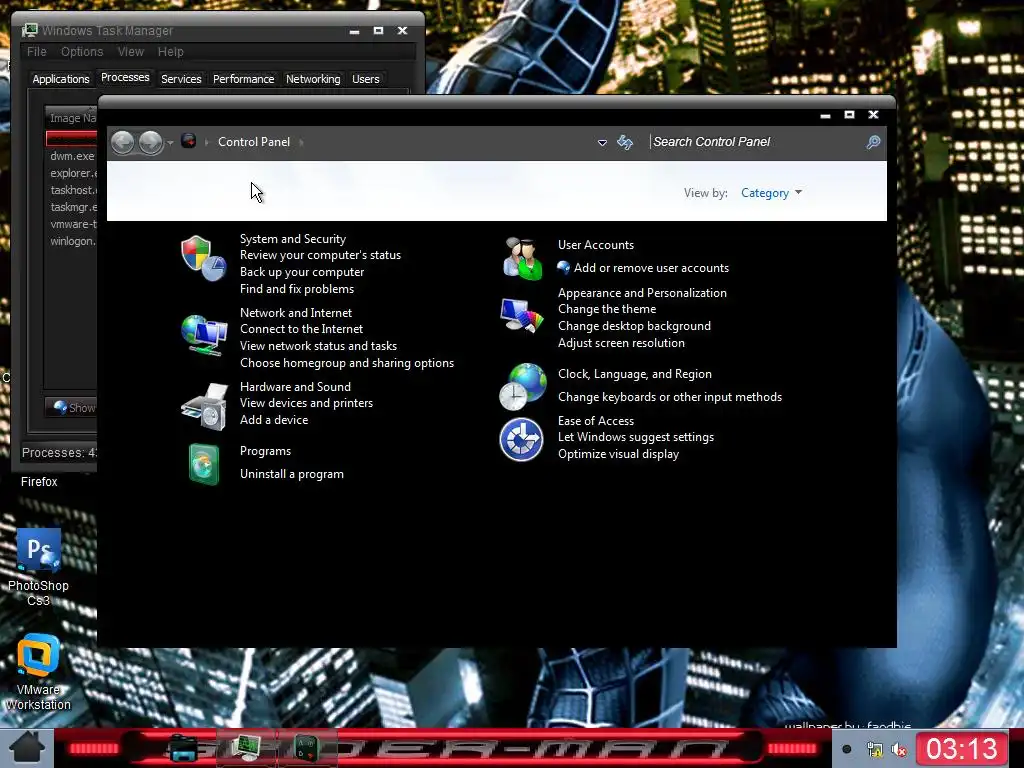Viewport: 1024px width, 768px height.
Task: Click the Control Panel icon in the address bar
Action: (189, 141)
